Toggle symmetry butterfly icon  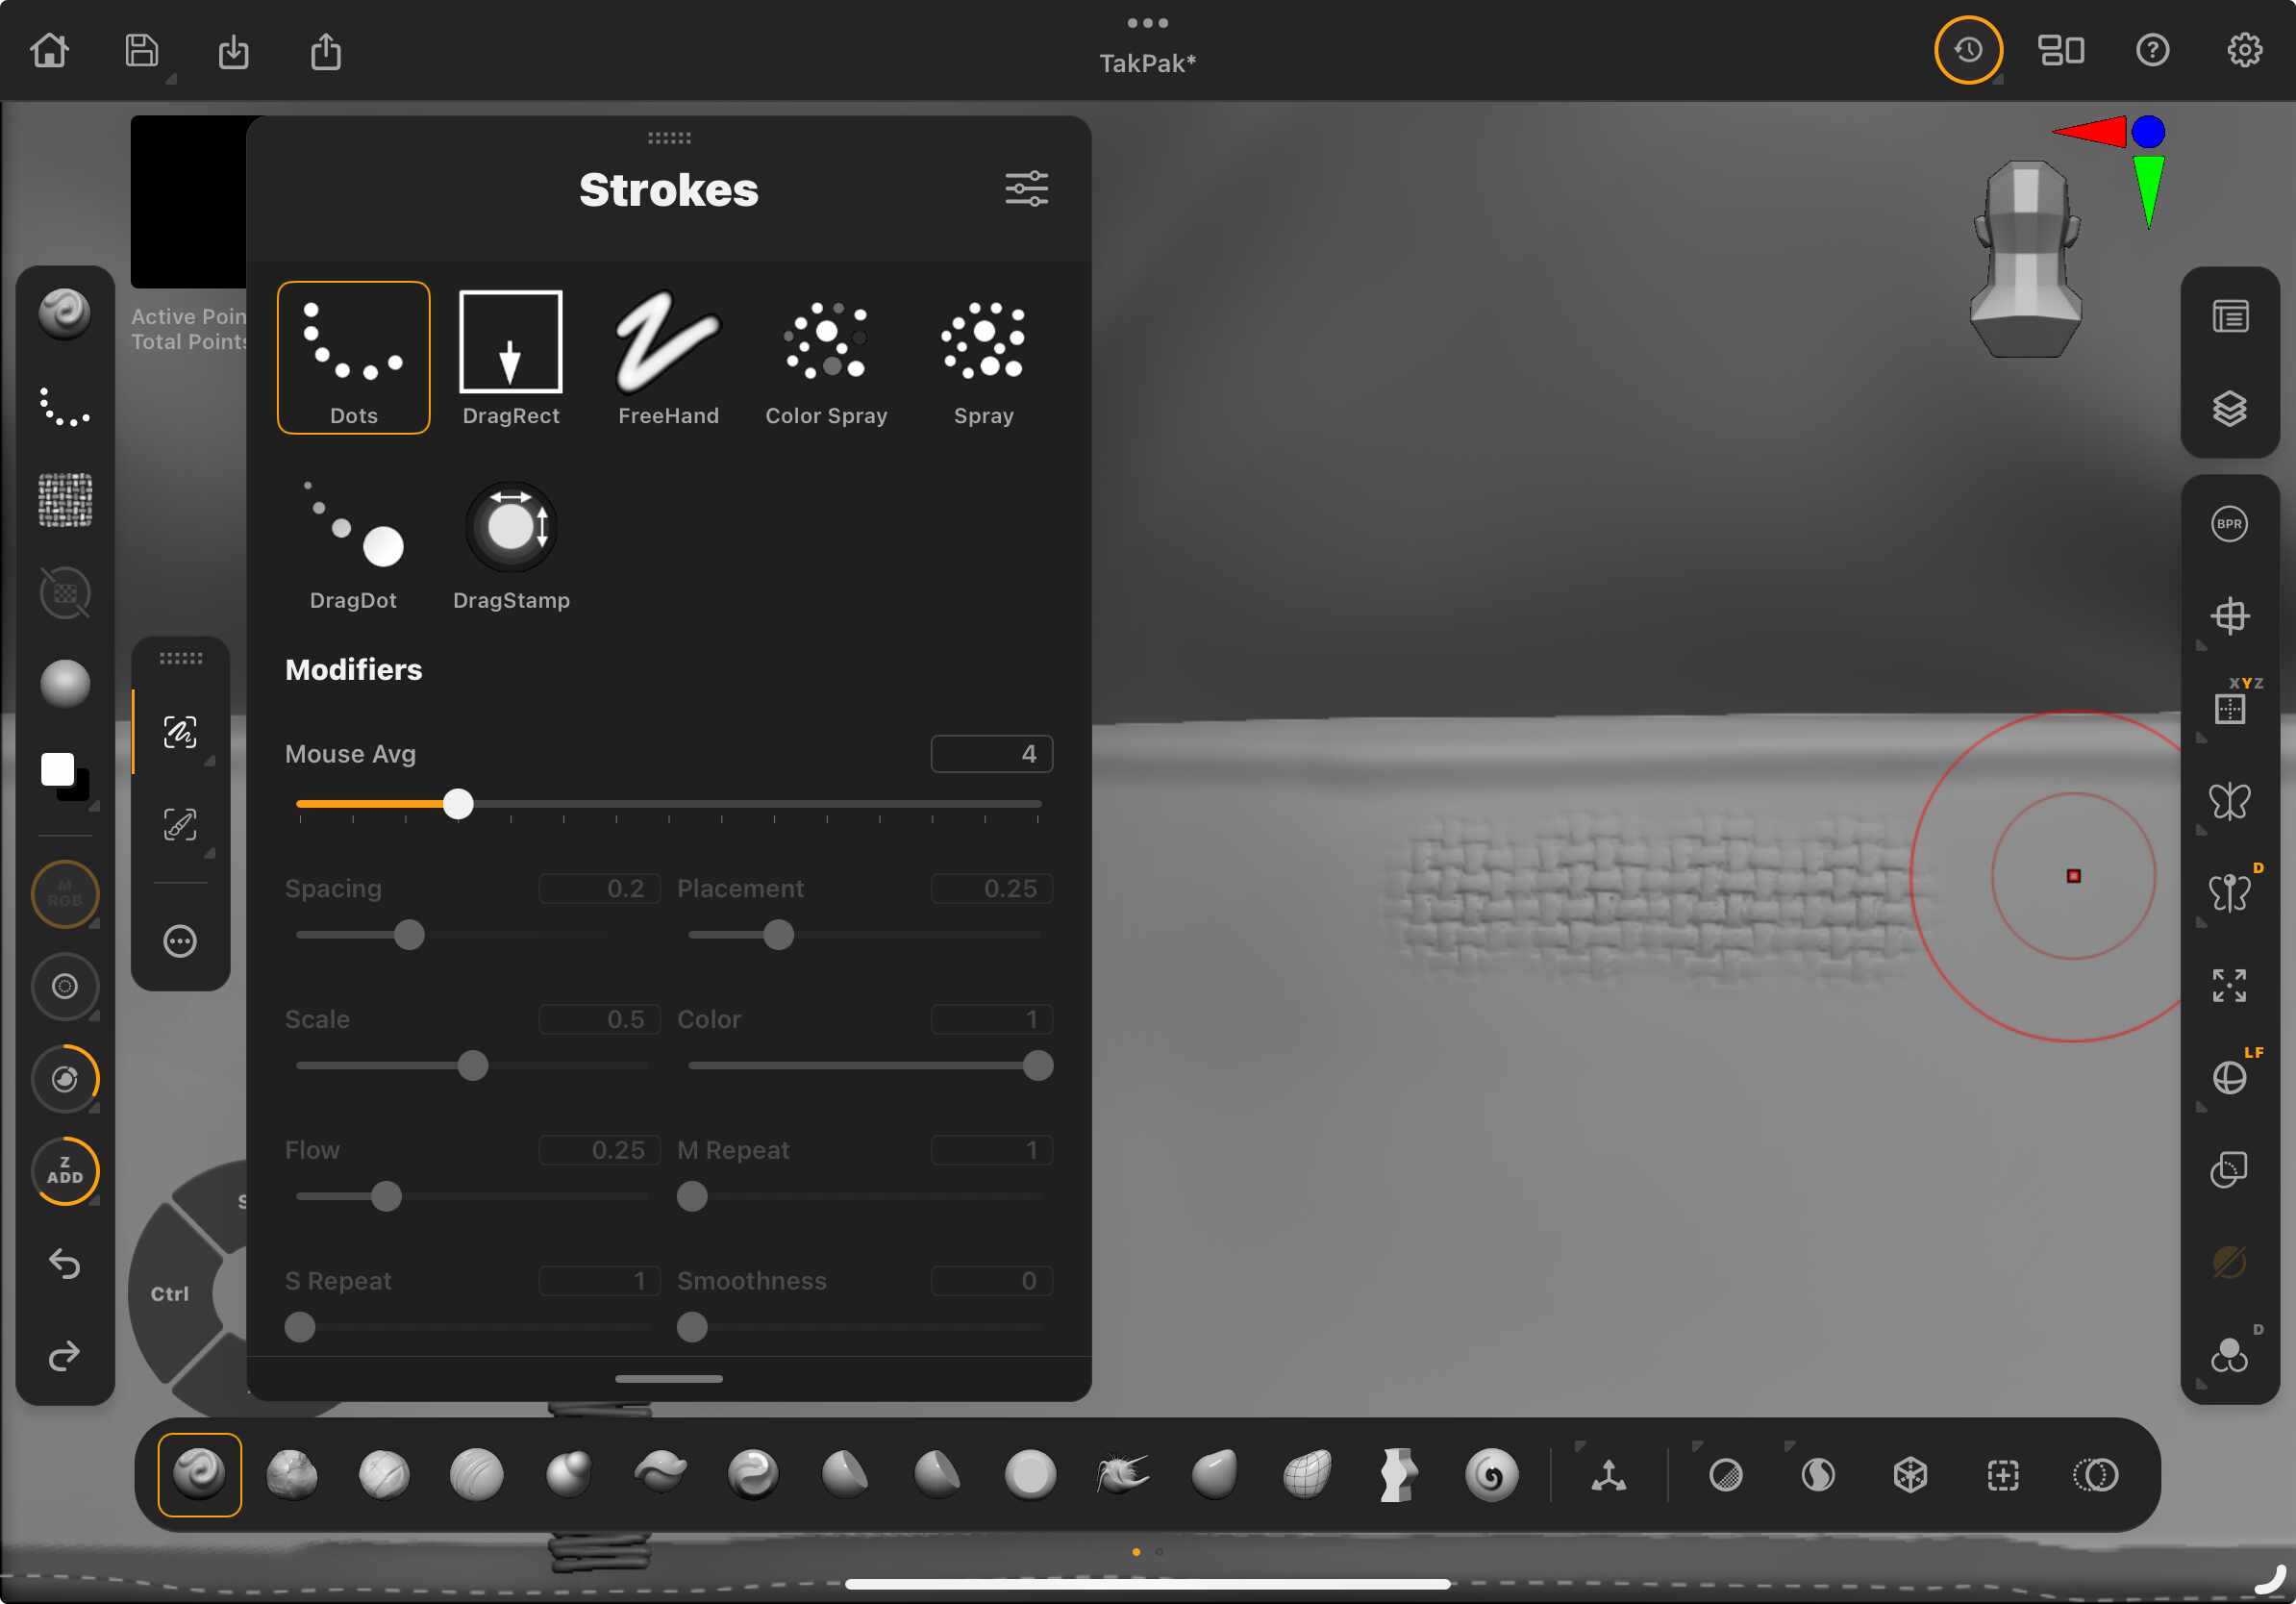point(2229,801)
